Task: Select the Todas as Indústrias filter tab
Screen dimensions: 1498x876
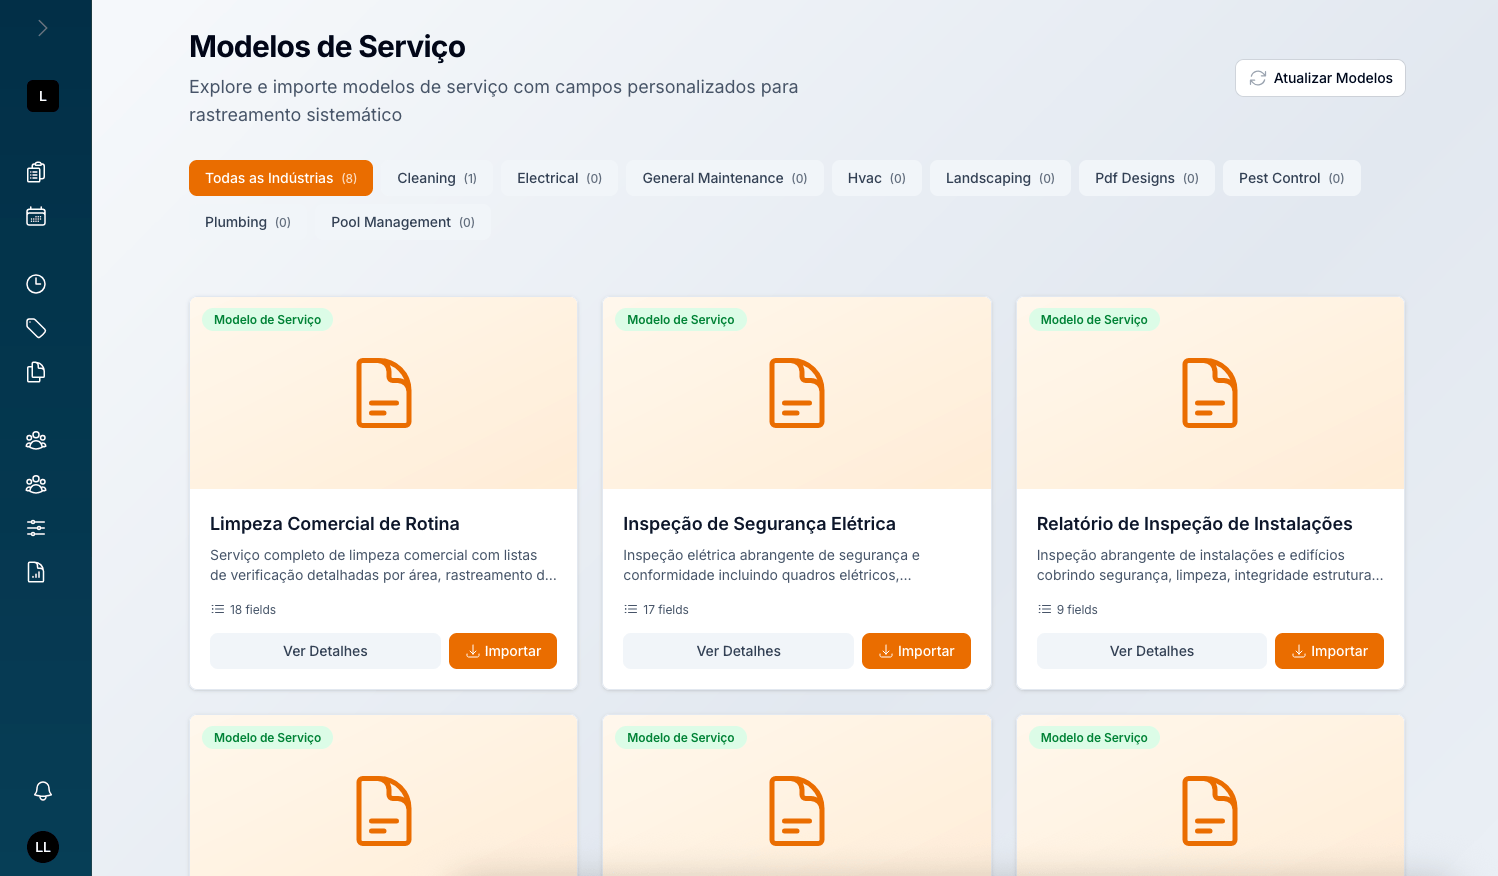Action: 281,178
